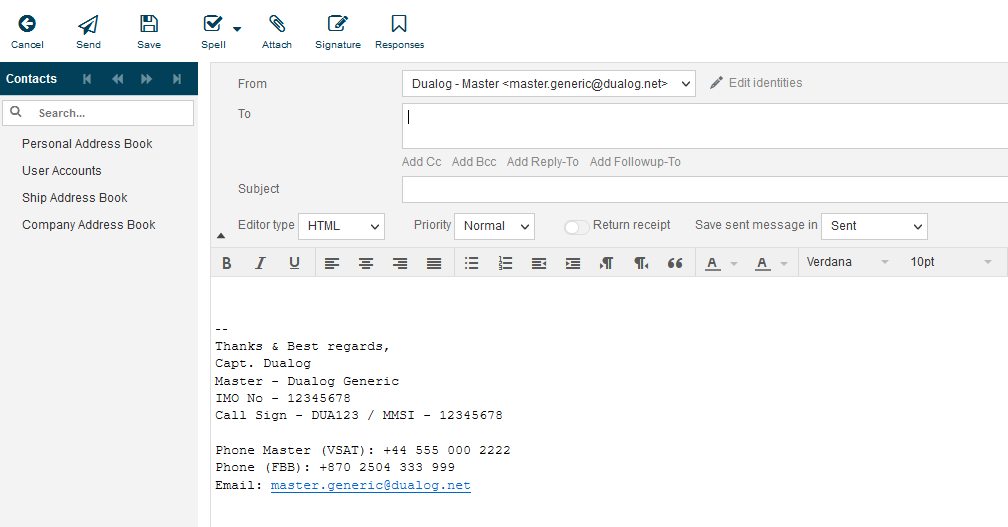Go to previous contacts page
The image size is (1008, 527).
(118, 79)
